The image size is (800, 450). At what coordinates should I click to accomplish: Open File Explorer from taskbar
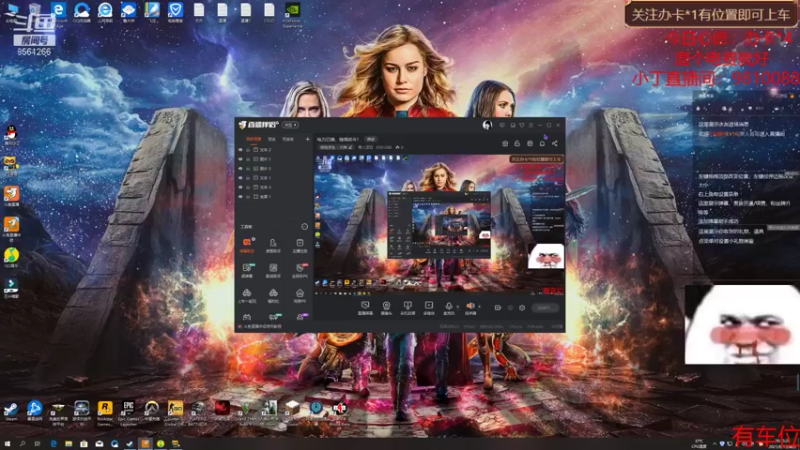[68, 444]
